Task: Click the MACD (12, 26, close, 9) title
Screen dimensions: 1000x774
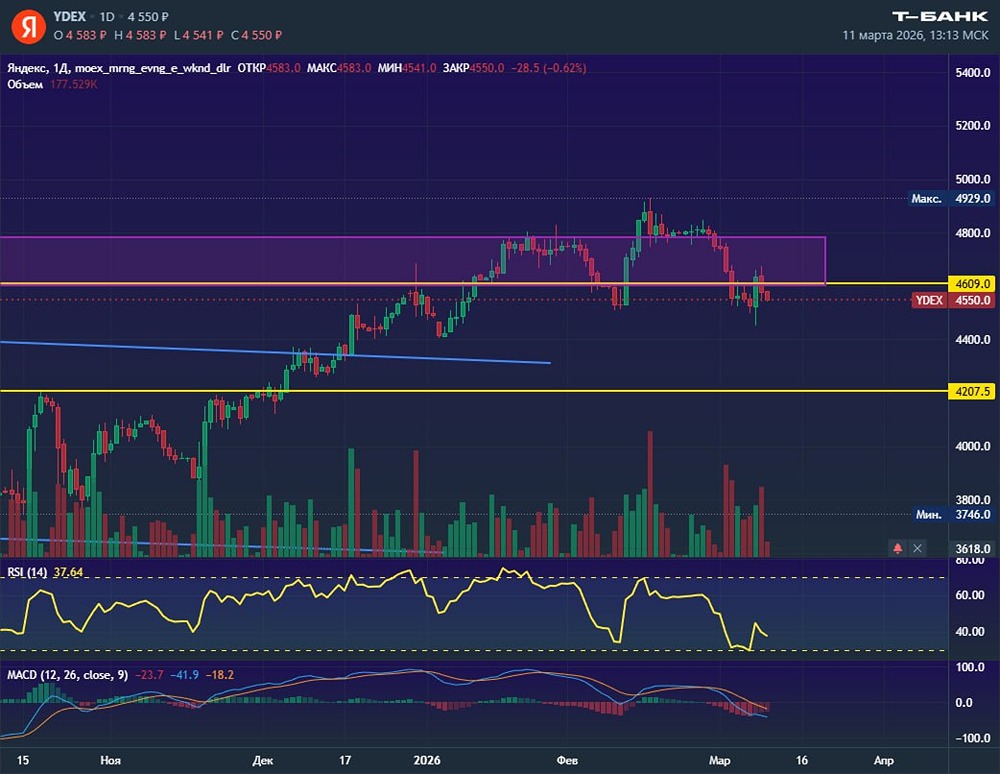Action: point(67,675)
